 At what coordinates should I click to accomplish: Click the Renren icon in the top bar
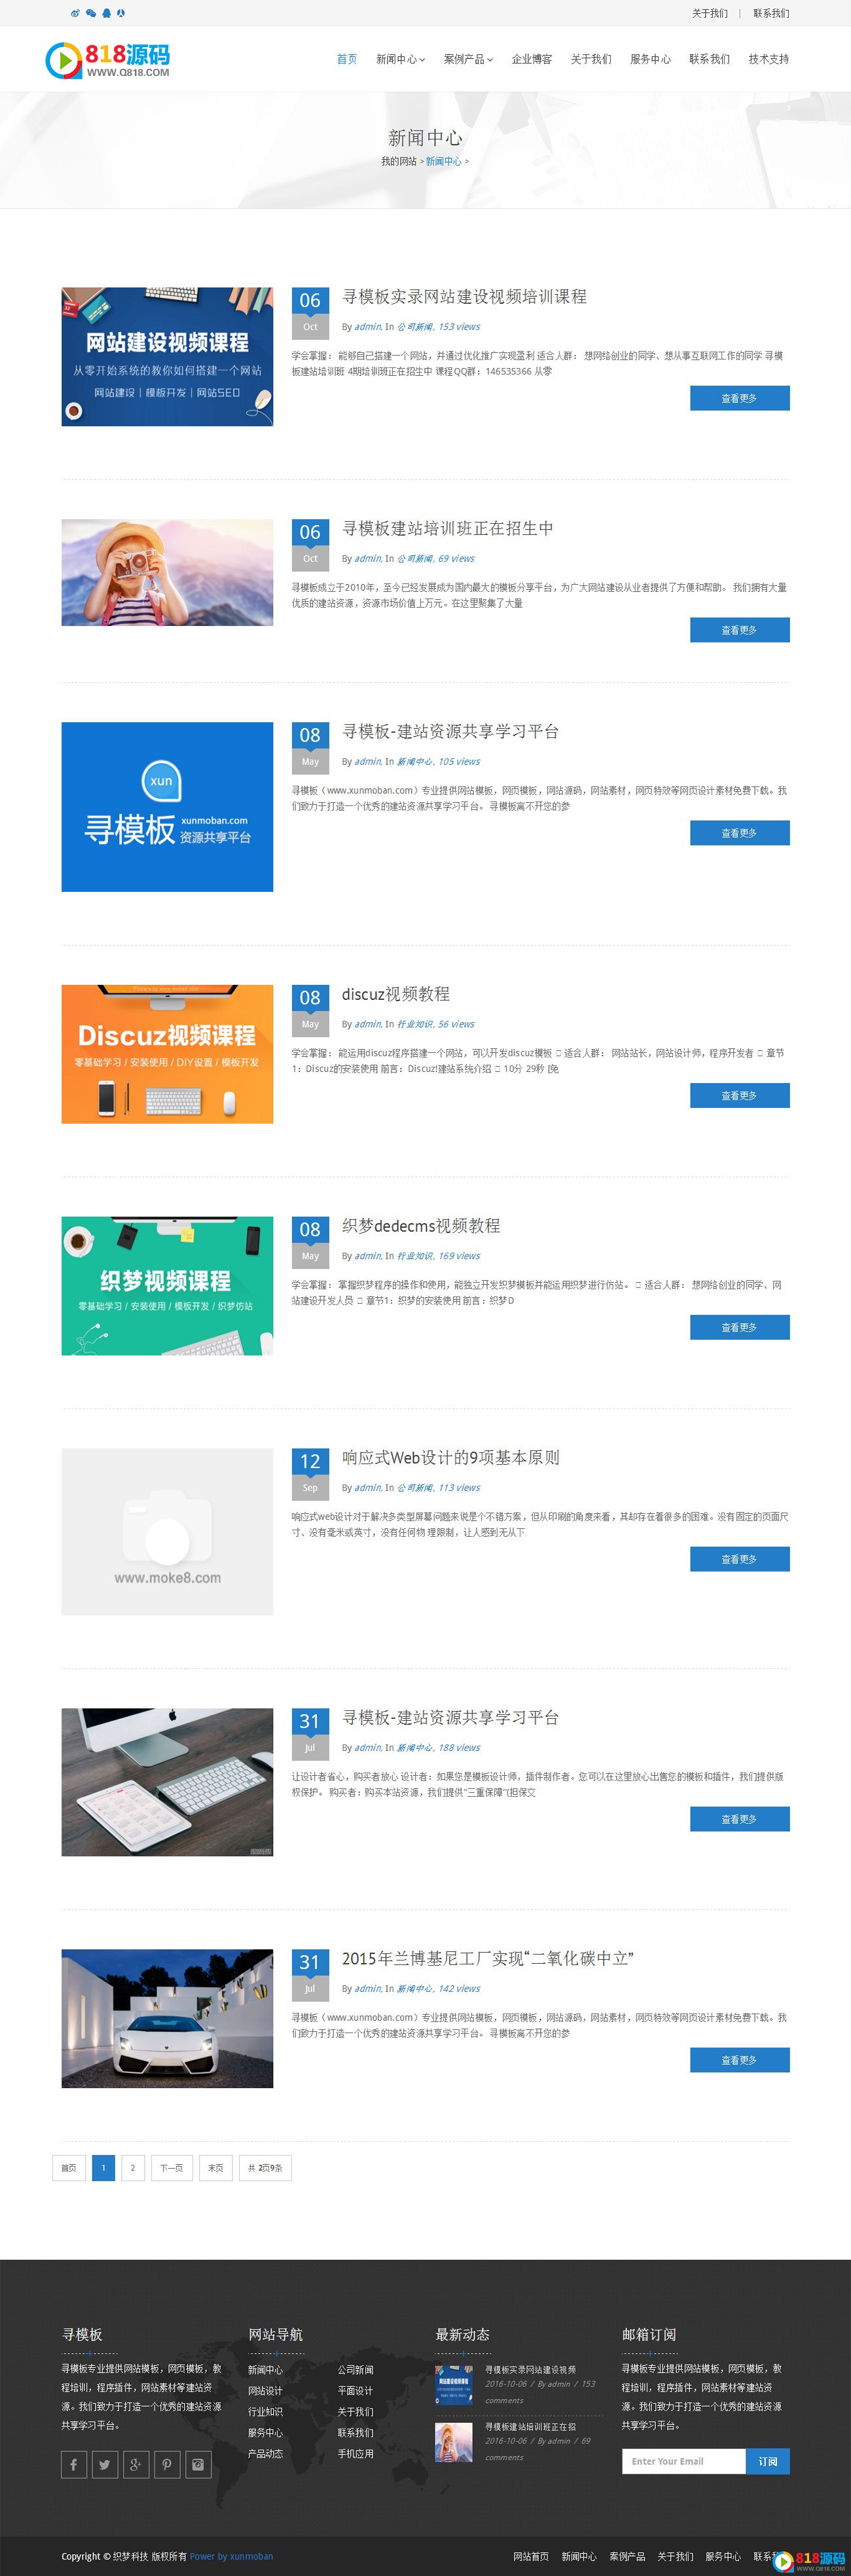point(121,13)
